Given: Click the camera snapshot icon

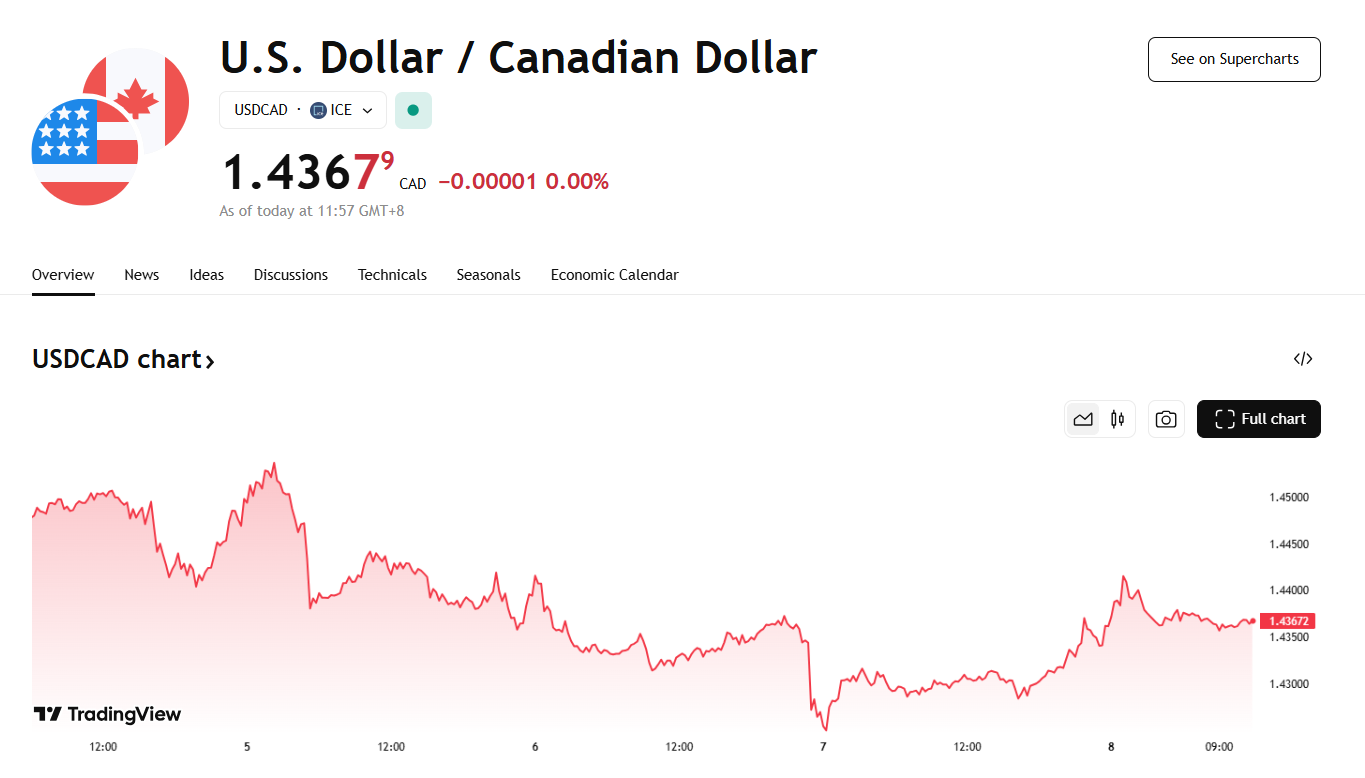Looking at the screenshot, I should pyautogui.click(x=1166, y=420).
